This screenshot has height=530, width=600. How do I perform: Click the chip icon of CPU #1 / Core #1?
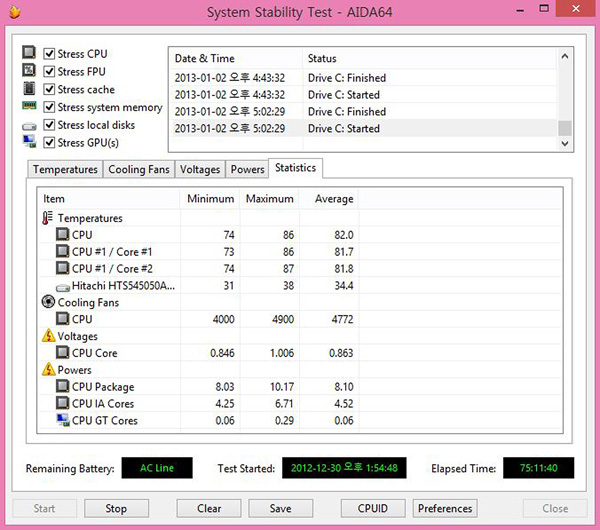(x=62, y=251)
